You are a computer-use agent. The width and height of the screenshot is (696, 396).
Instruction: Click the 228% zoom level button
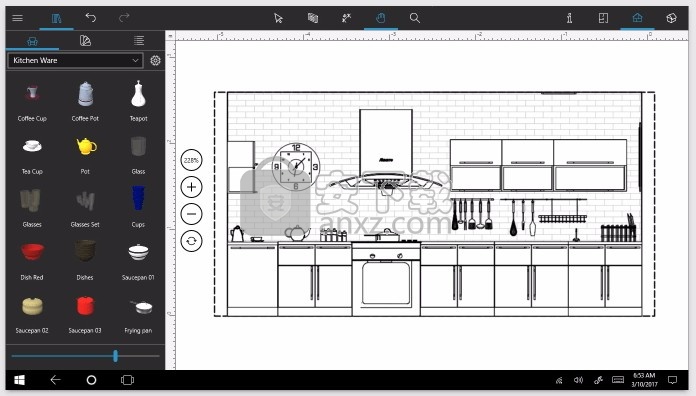point(191,160)
